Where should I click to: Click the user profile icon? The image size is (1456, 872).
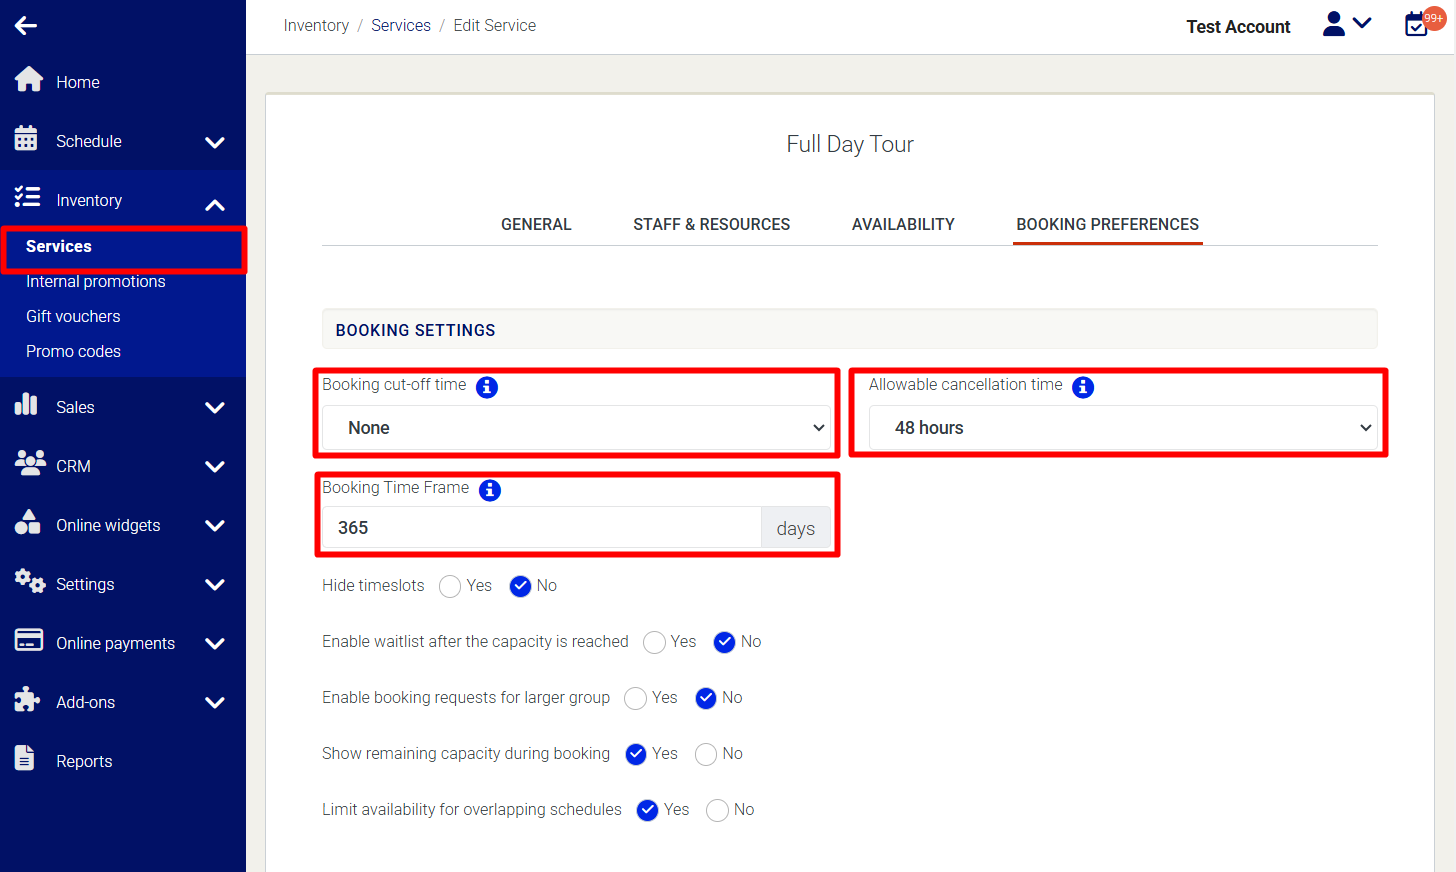point(1334,24)
